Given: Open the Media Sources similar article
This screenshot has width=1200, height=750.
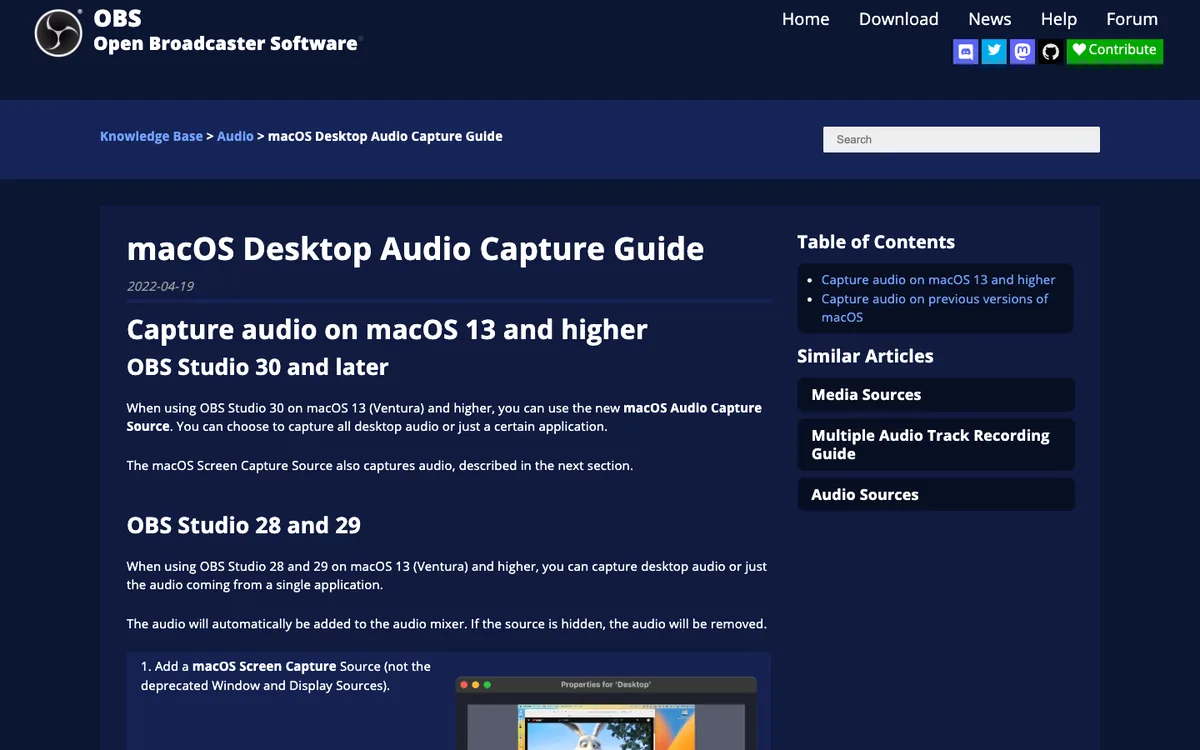Looking at the screenshot, I should 936,395.
